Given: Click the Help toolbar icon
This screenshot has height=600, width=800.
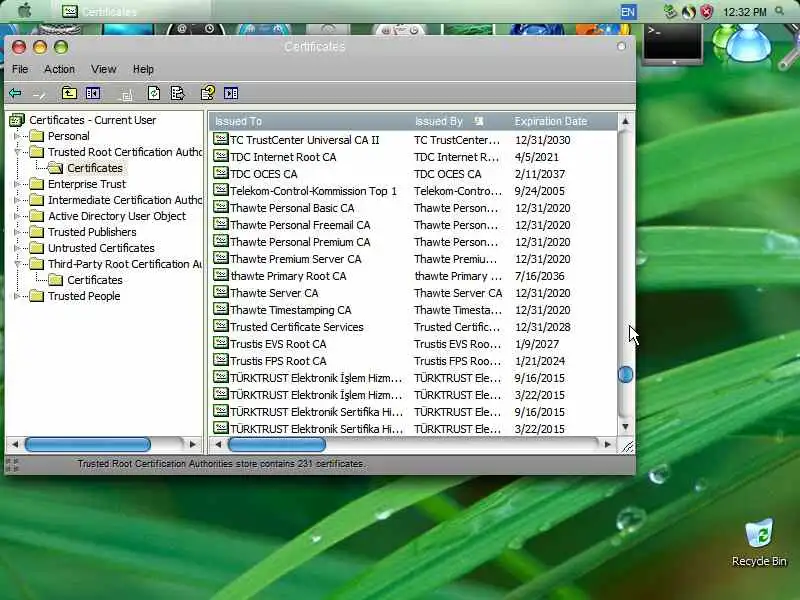Looking at the screenshot, I should 208,93.
